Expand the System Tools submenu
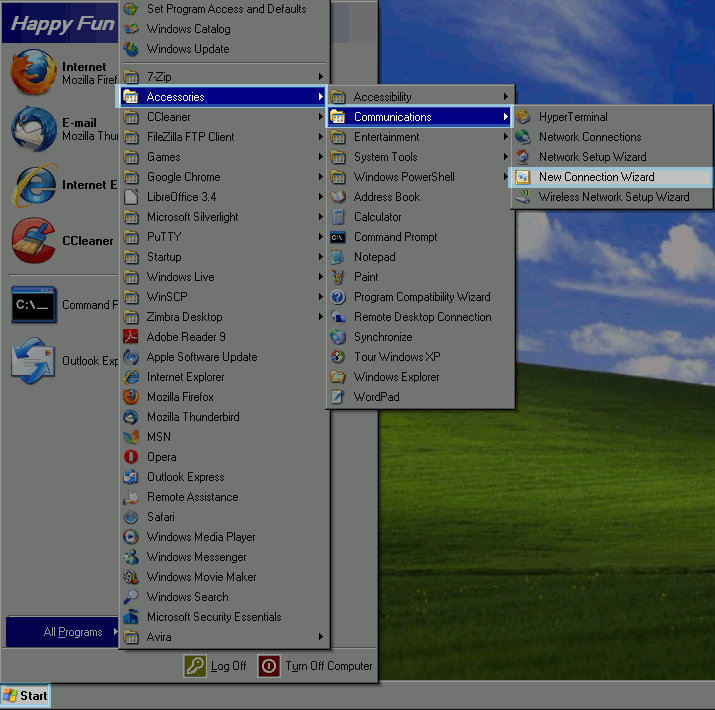The height and width of the screenshot is (710, 715). coord(385,157)
